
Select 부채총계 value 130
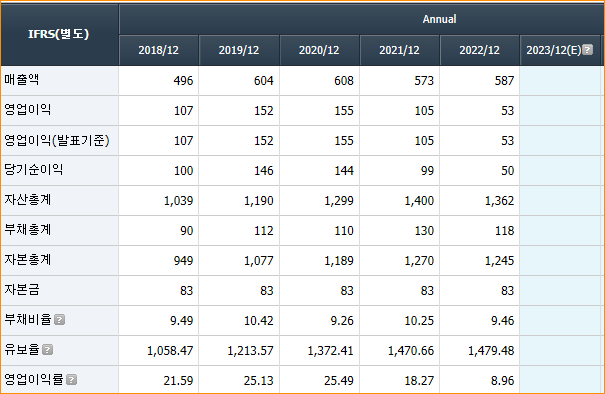424,231
